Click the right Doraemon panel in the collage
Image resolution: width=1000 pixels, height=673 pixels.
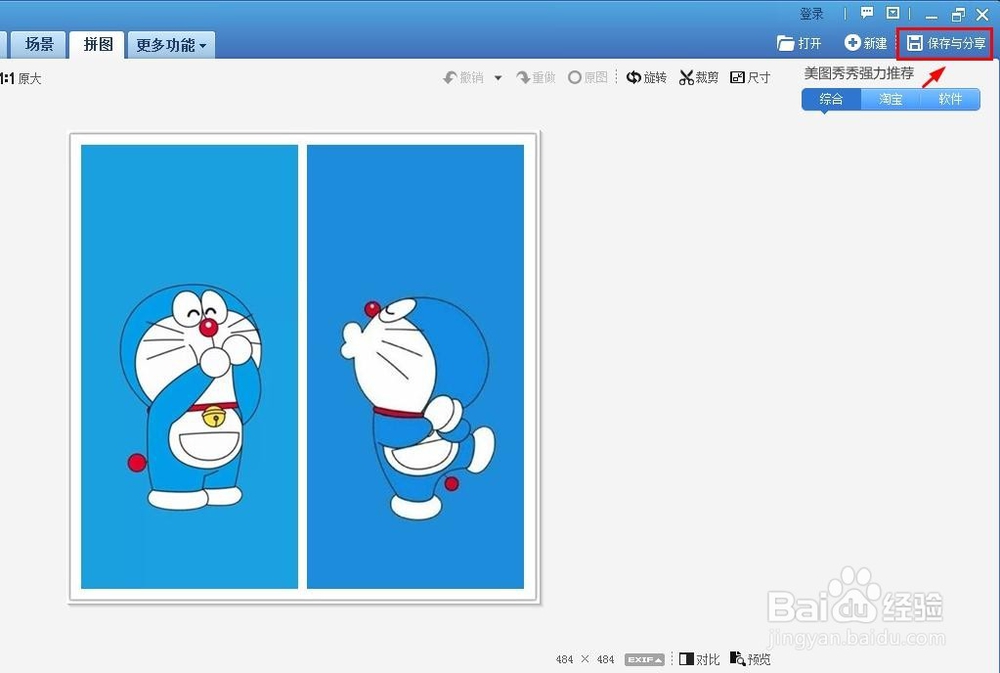pyautogui.click(x=415, y=367)
